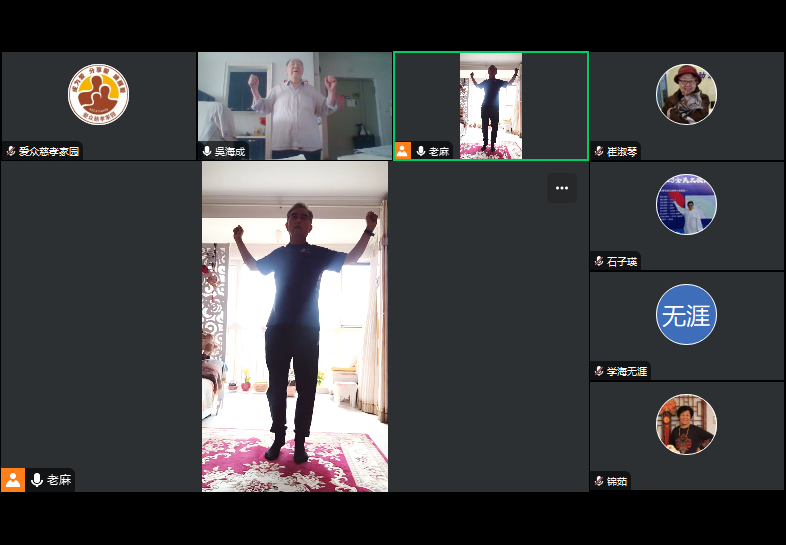Viewport: 786px width, 545px height.
Task: Click the microphone icon next to 吴海成
Action: (x=207, y=151)
